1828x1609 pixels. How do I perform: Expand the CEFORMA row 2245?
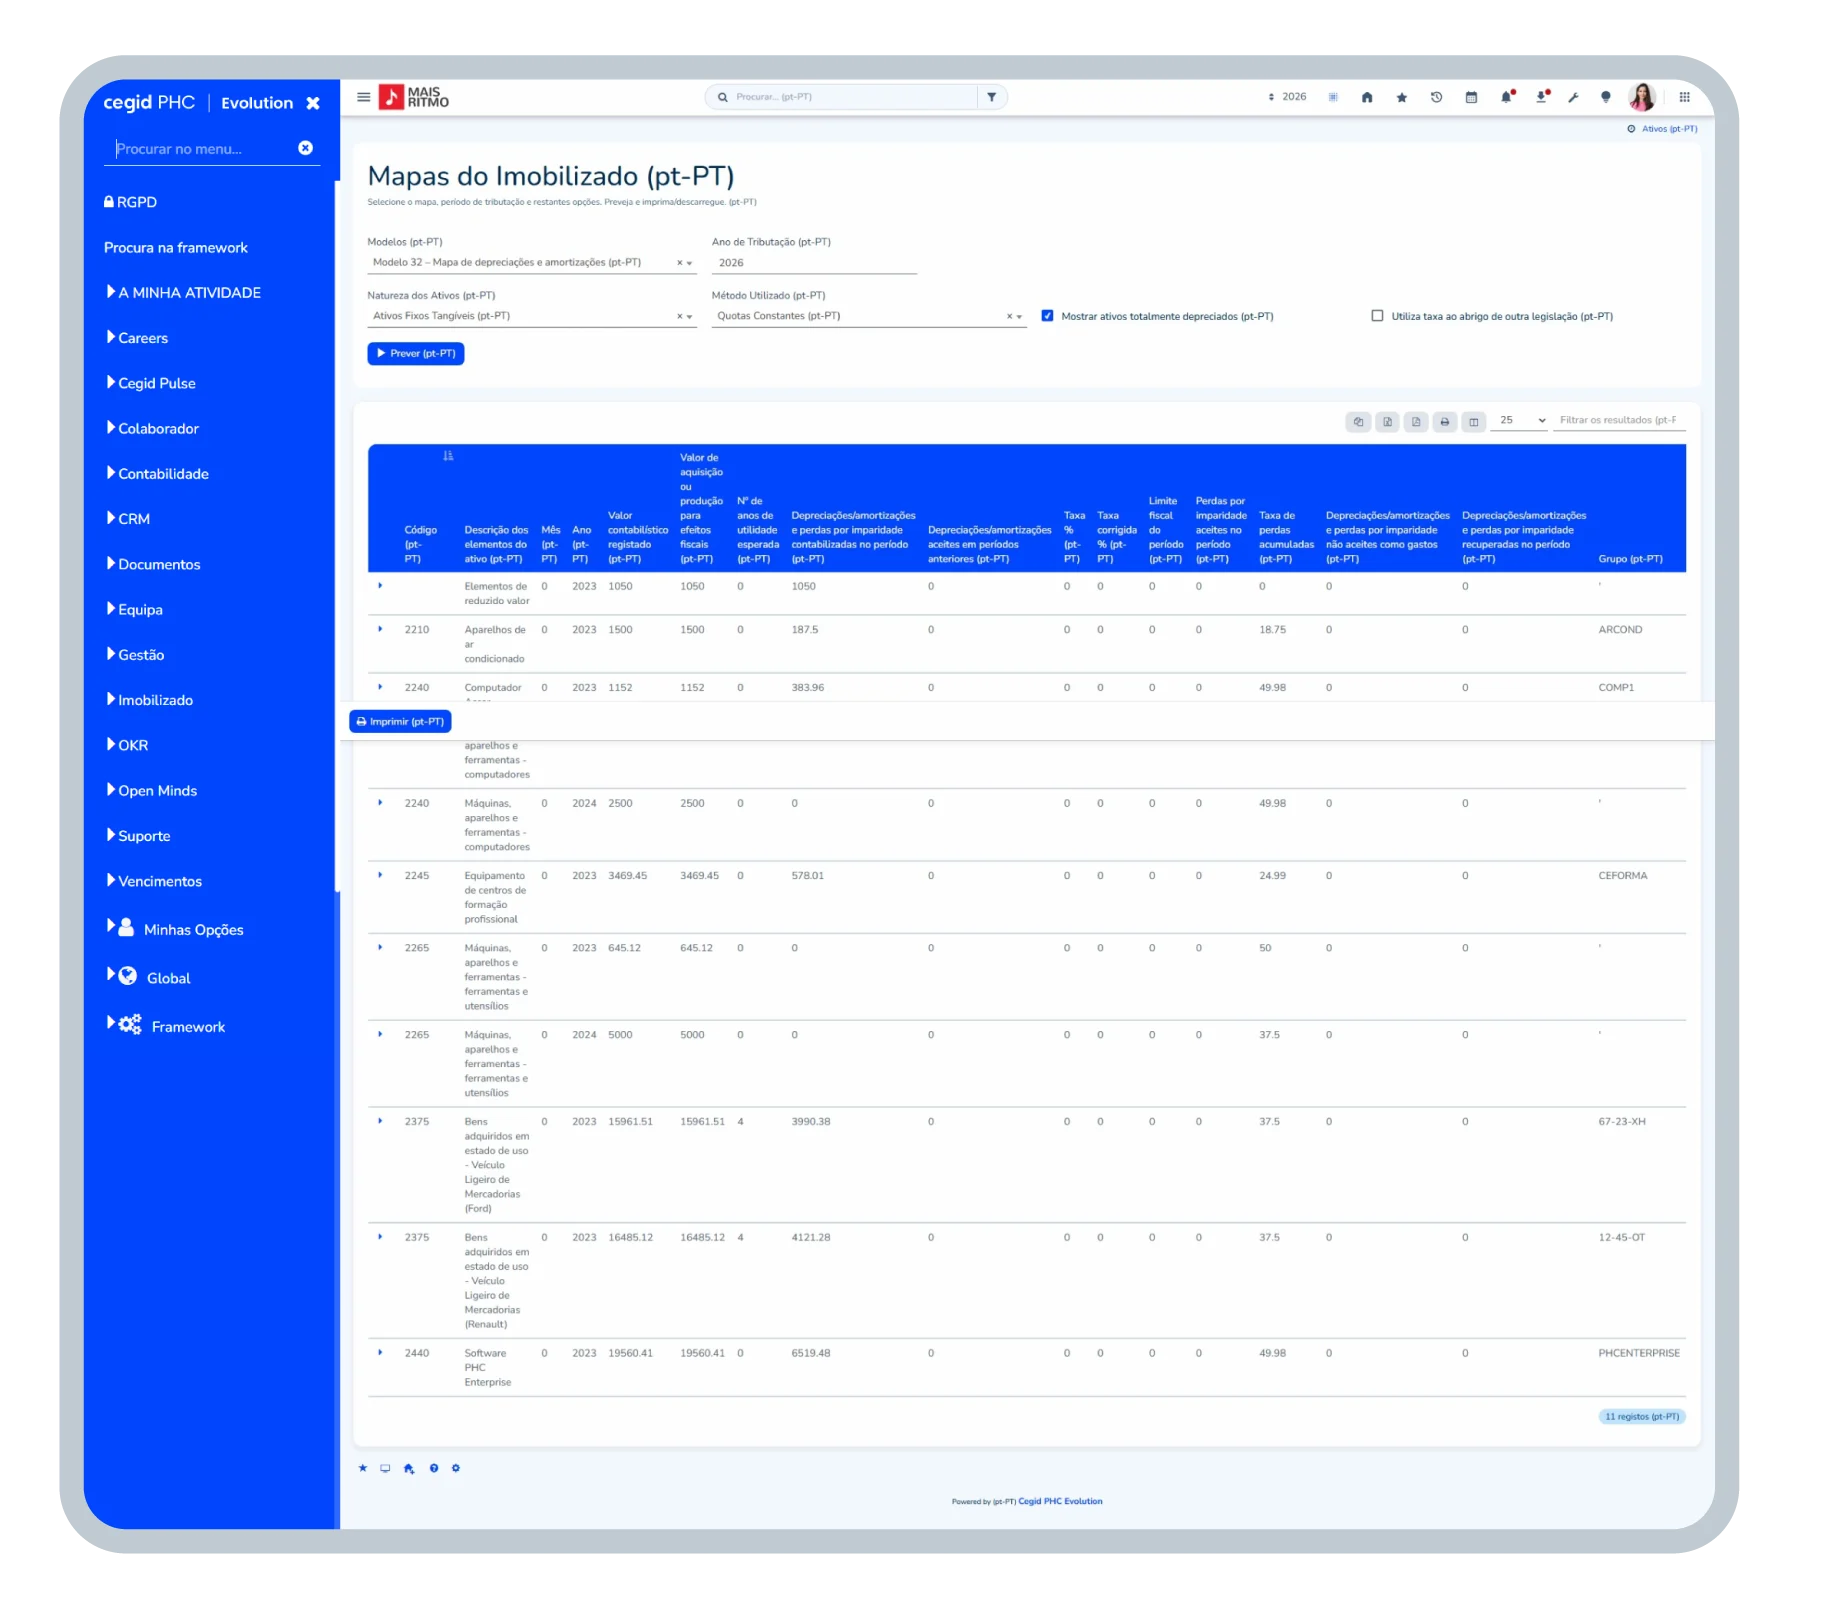point(380,875)
